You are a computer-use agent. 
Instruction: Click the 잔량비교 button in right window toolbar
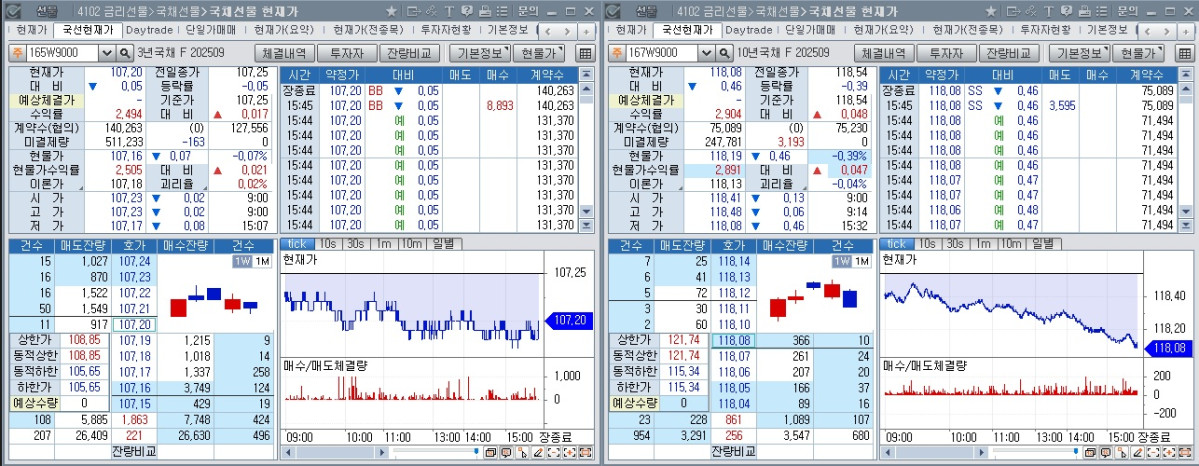click(1009, 54)
